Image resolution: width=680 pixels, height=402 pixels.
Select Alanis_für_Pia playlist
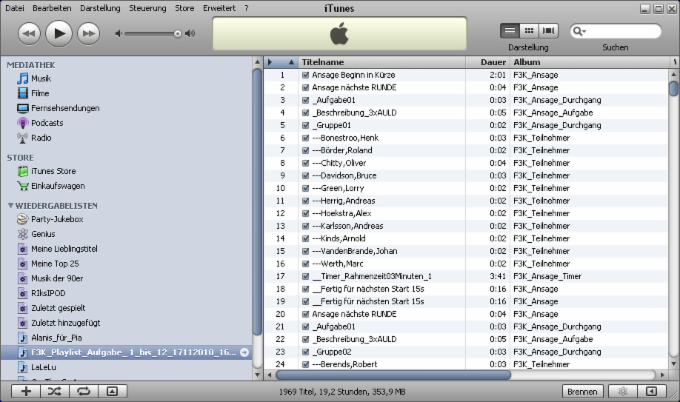coord(56,337)
